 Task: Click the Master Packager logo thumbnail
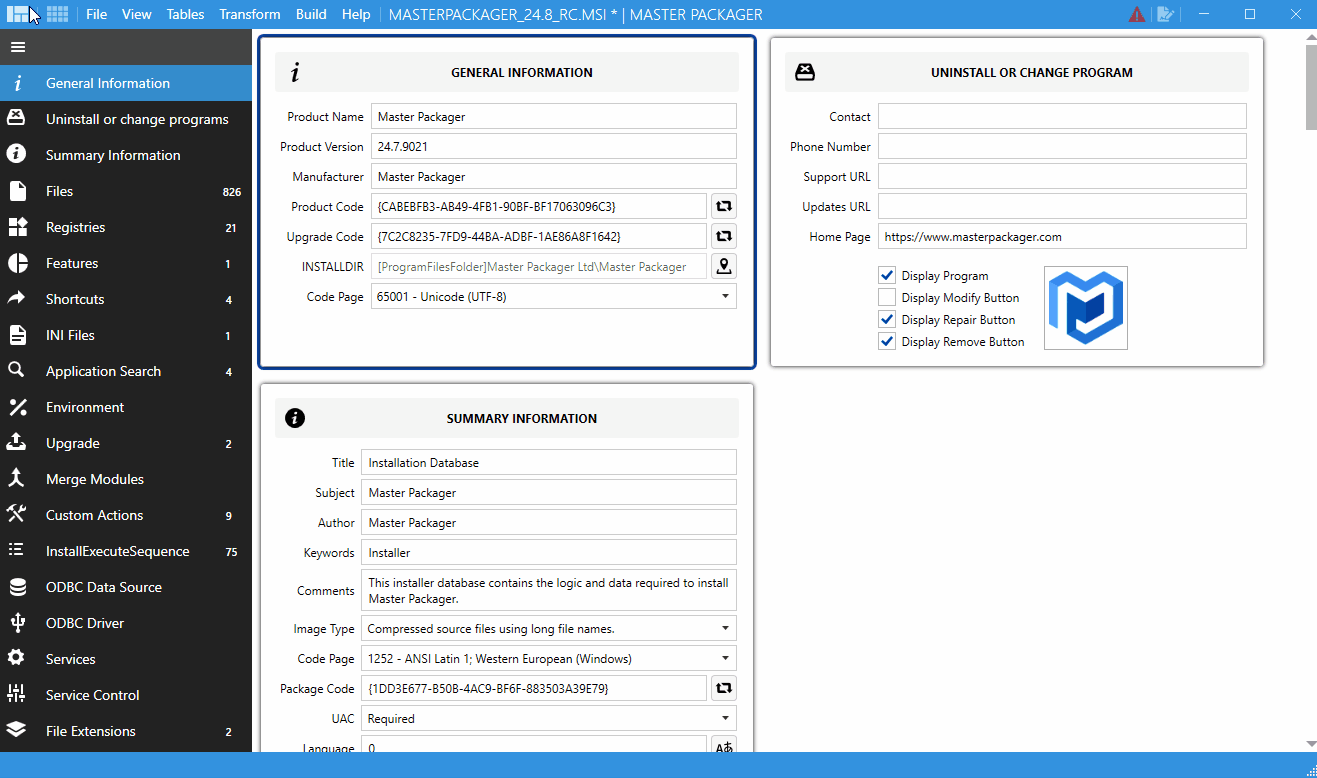(x=1086, y=308)
